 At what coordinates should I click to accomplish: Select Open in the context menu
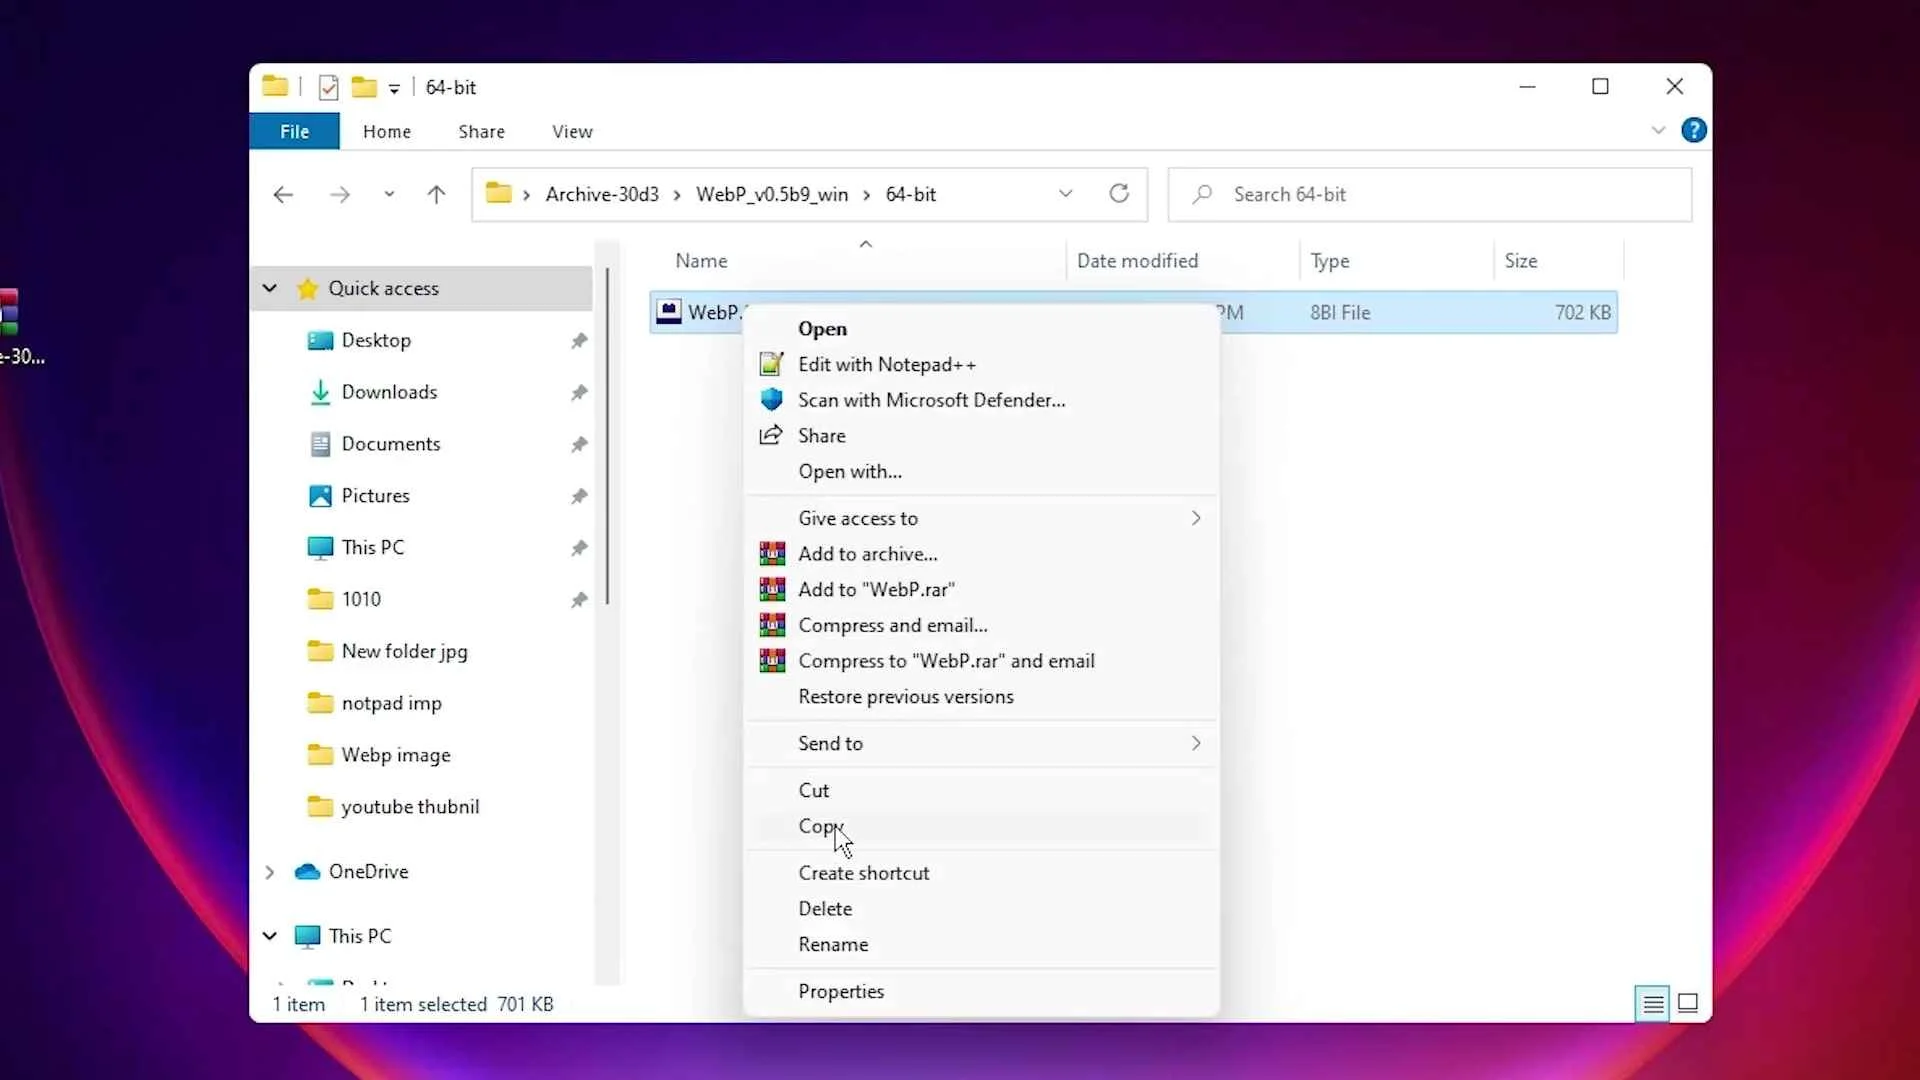[x=981, y=329]
